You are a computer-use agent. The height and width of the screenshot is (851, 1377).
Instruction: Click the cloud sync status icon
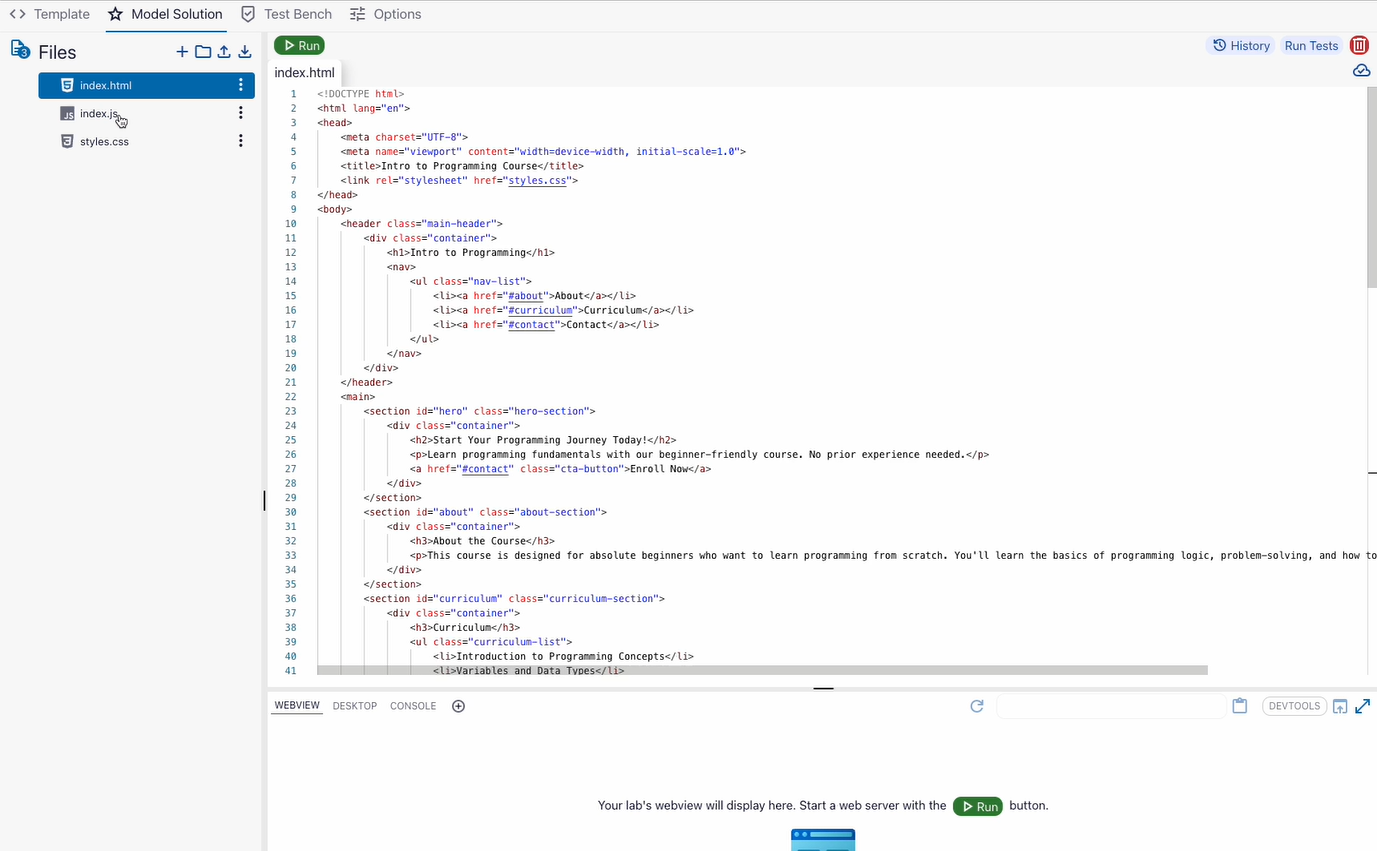tap(1361, 70)
